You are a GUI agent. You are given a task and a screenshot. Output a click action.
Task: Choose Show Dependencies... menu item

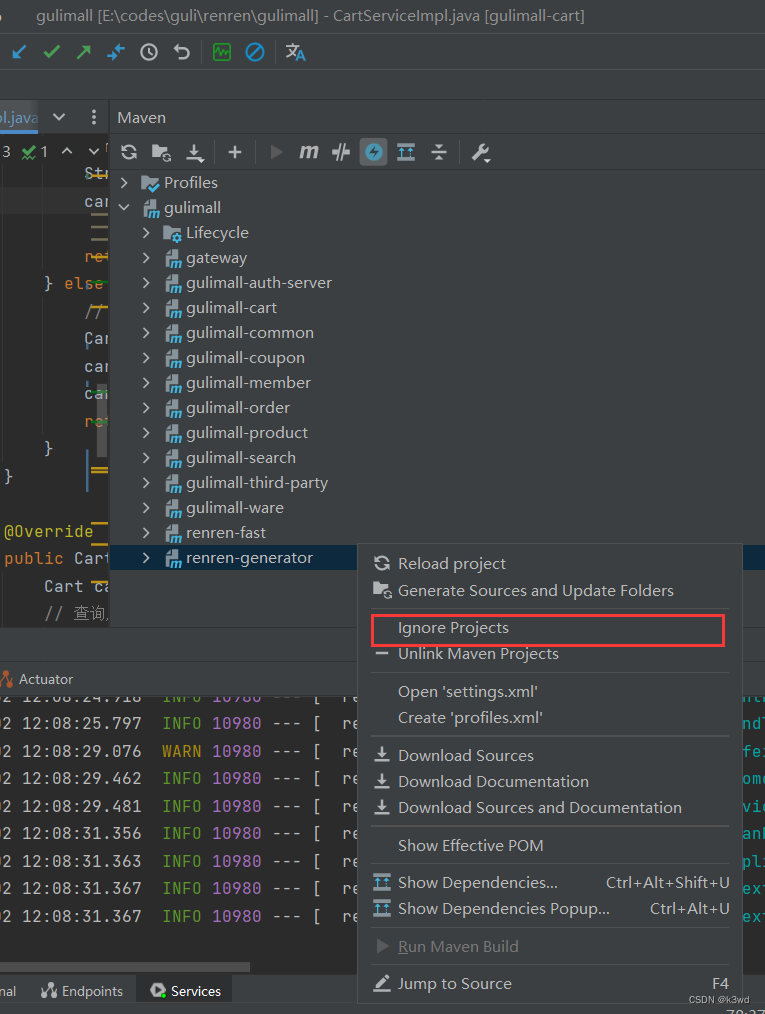(550, 883)
